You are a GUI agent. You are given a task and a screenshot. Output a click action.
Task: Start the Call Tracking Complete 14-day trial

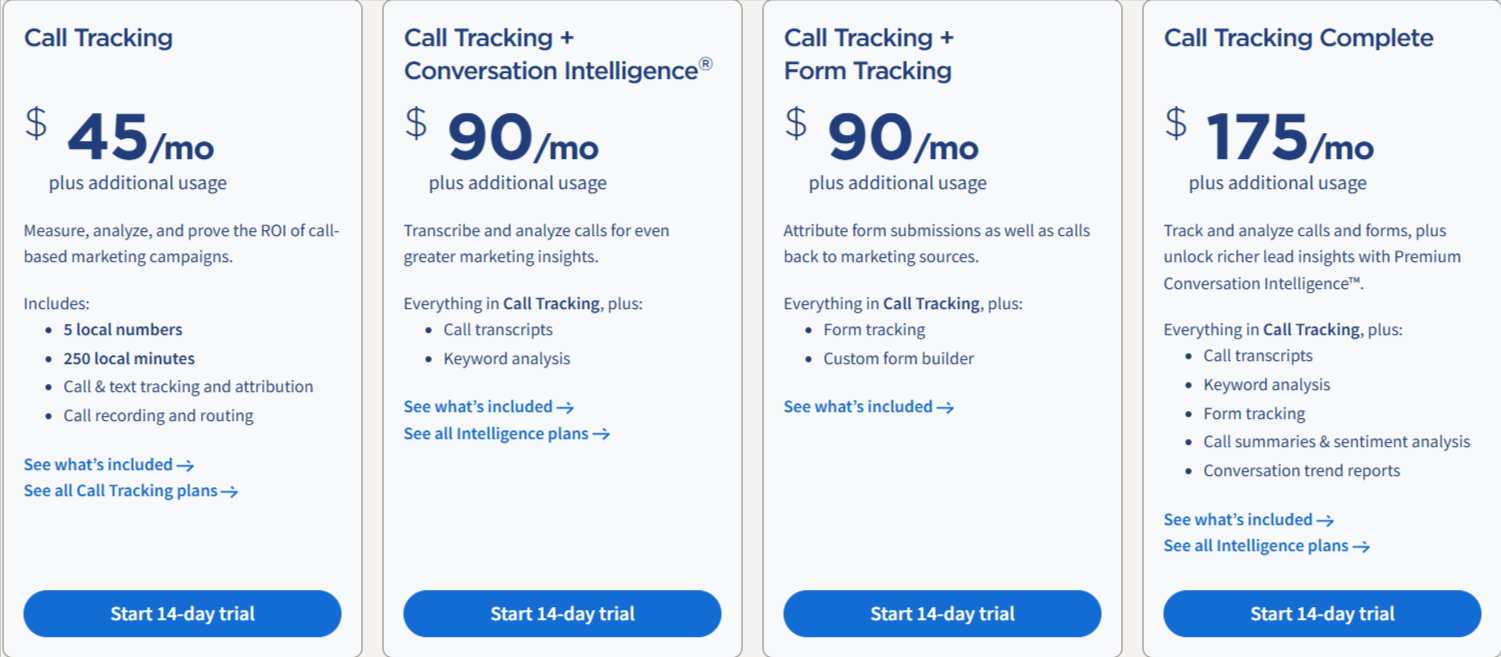tap(1322, 613)
